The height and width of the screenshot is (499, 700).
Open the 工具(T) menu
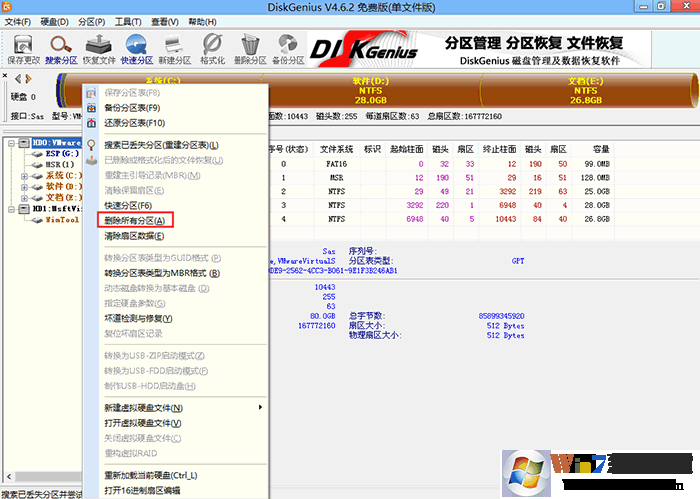pyautogui.click(x=127, y=21)
